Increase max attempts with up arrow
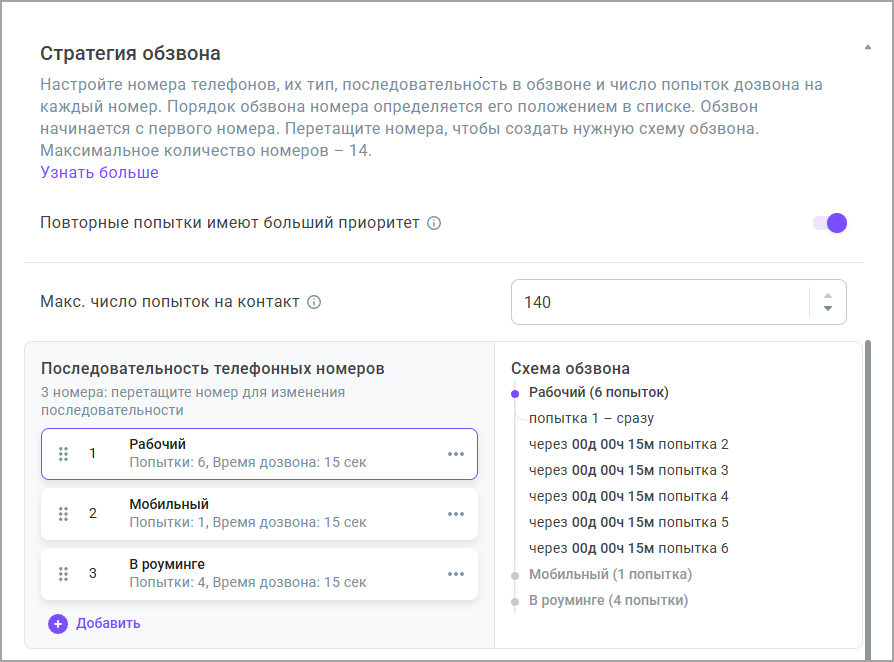The image size is (894, 662). point(827,295)
